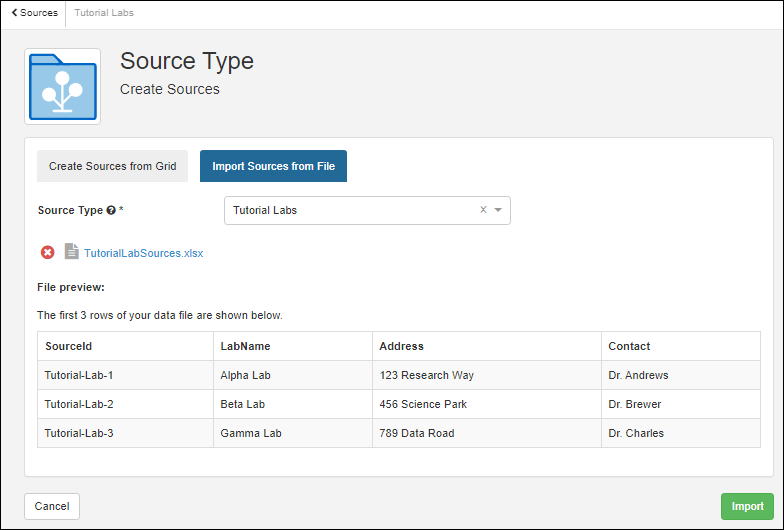This screenshot has height=530, width=784.
Task: Open the Tutorial Labs combo box
Action: 350,210
